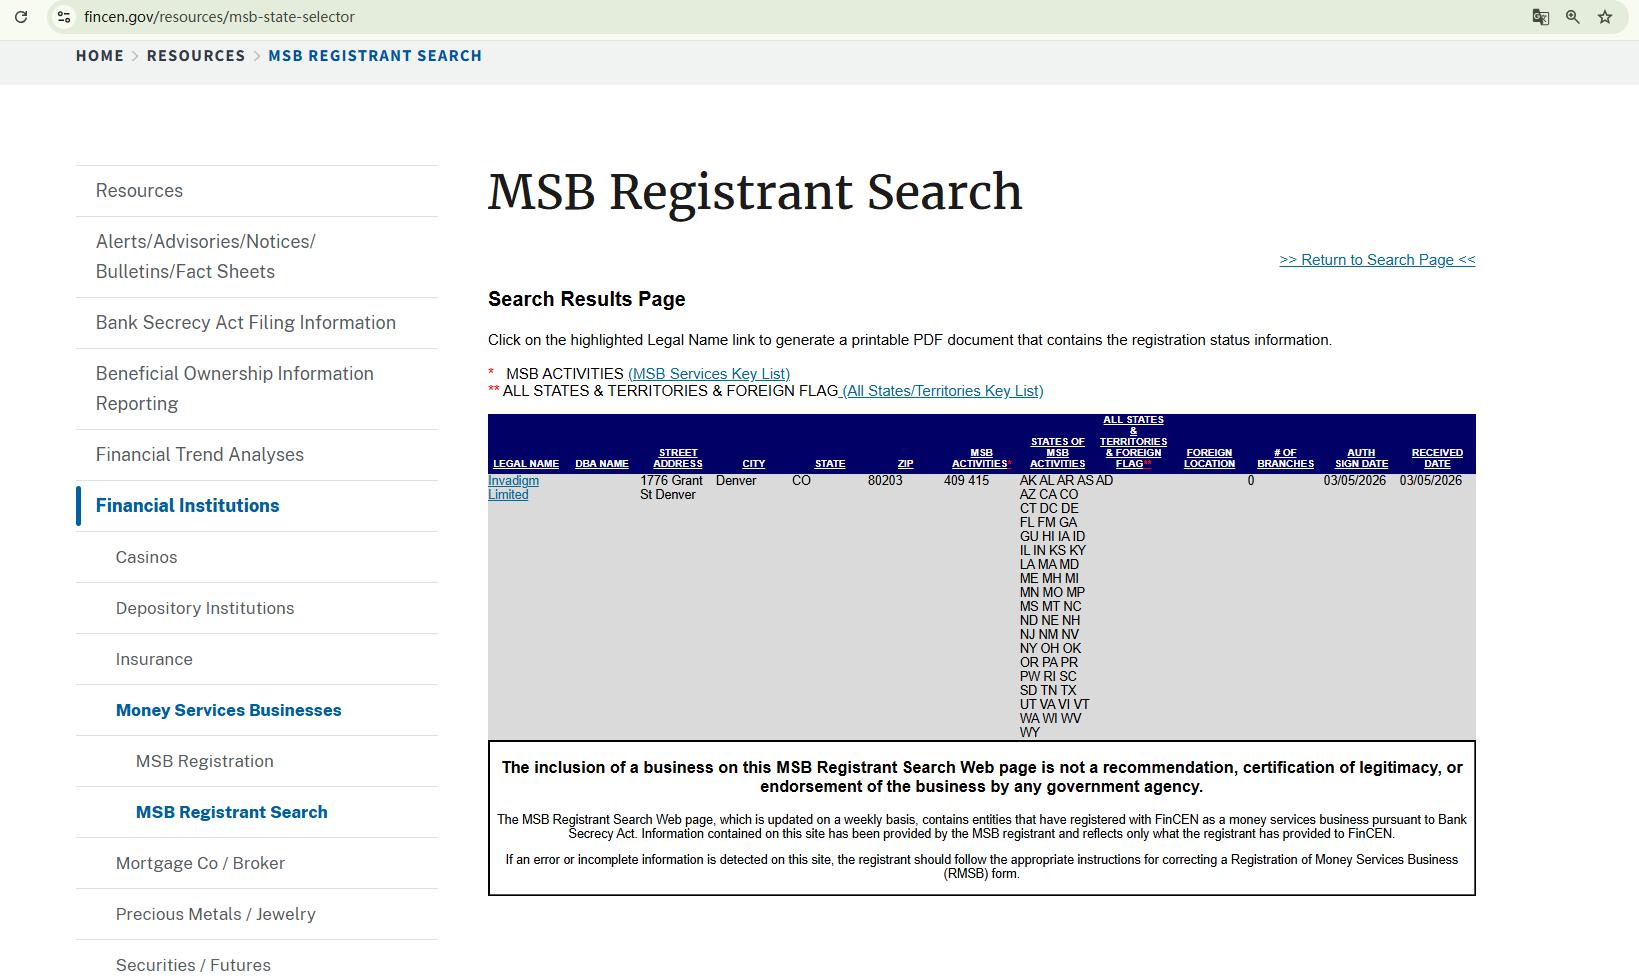Open Beneficial Ownership Information Reporting

pos(235,389)
